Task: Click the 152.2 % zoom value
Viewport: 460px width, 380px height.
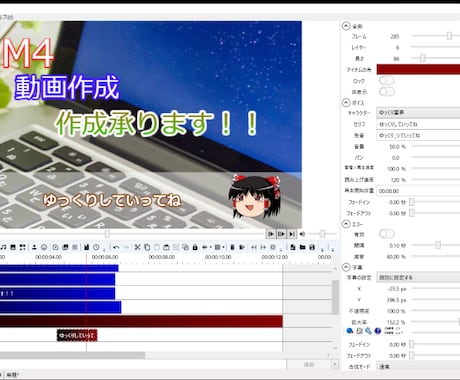Action: (x=397, y=322)
